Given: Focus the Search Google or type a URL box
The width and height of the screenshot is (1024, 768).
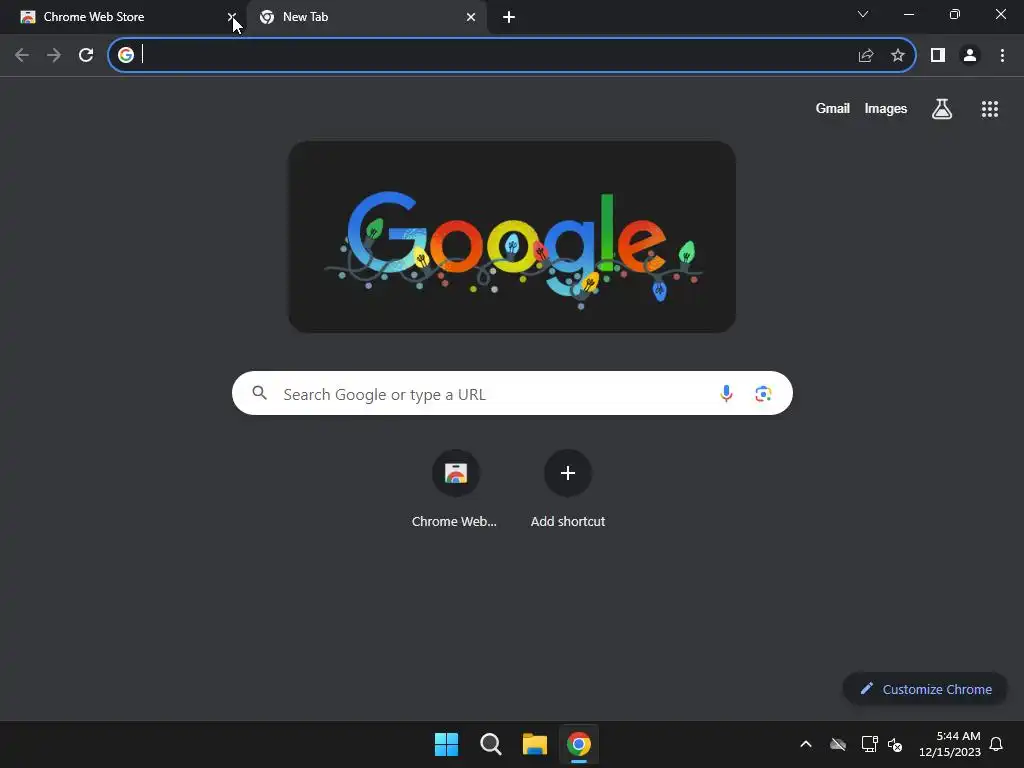Looking at the screenshot, I should (x=512, y=393).
